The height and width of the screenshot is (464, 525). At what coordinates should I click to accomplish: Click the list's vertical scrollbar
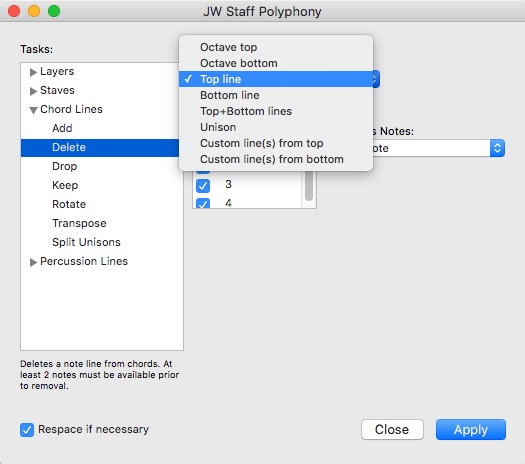tap(309, 186)
